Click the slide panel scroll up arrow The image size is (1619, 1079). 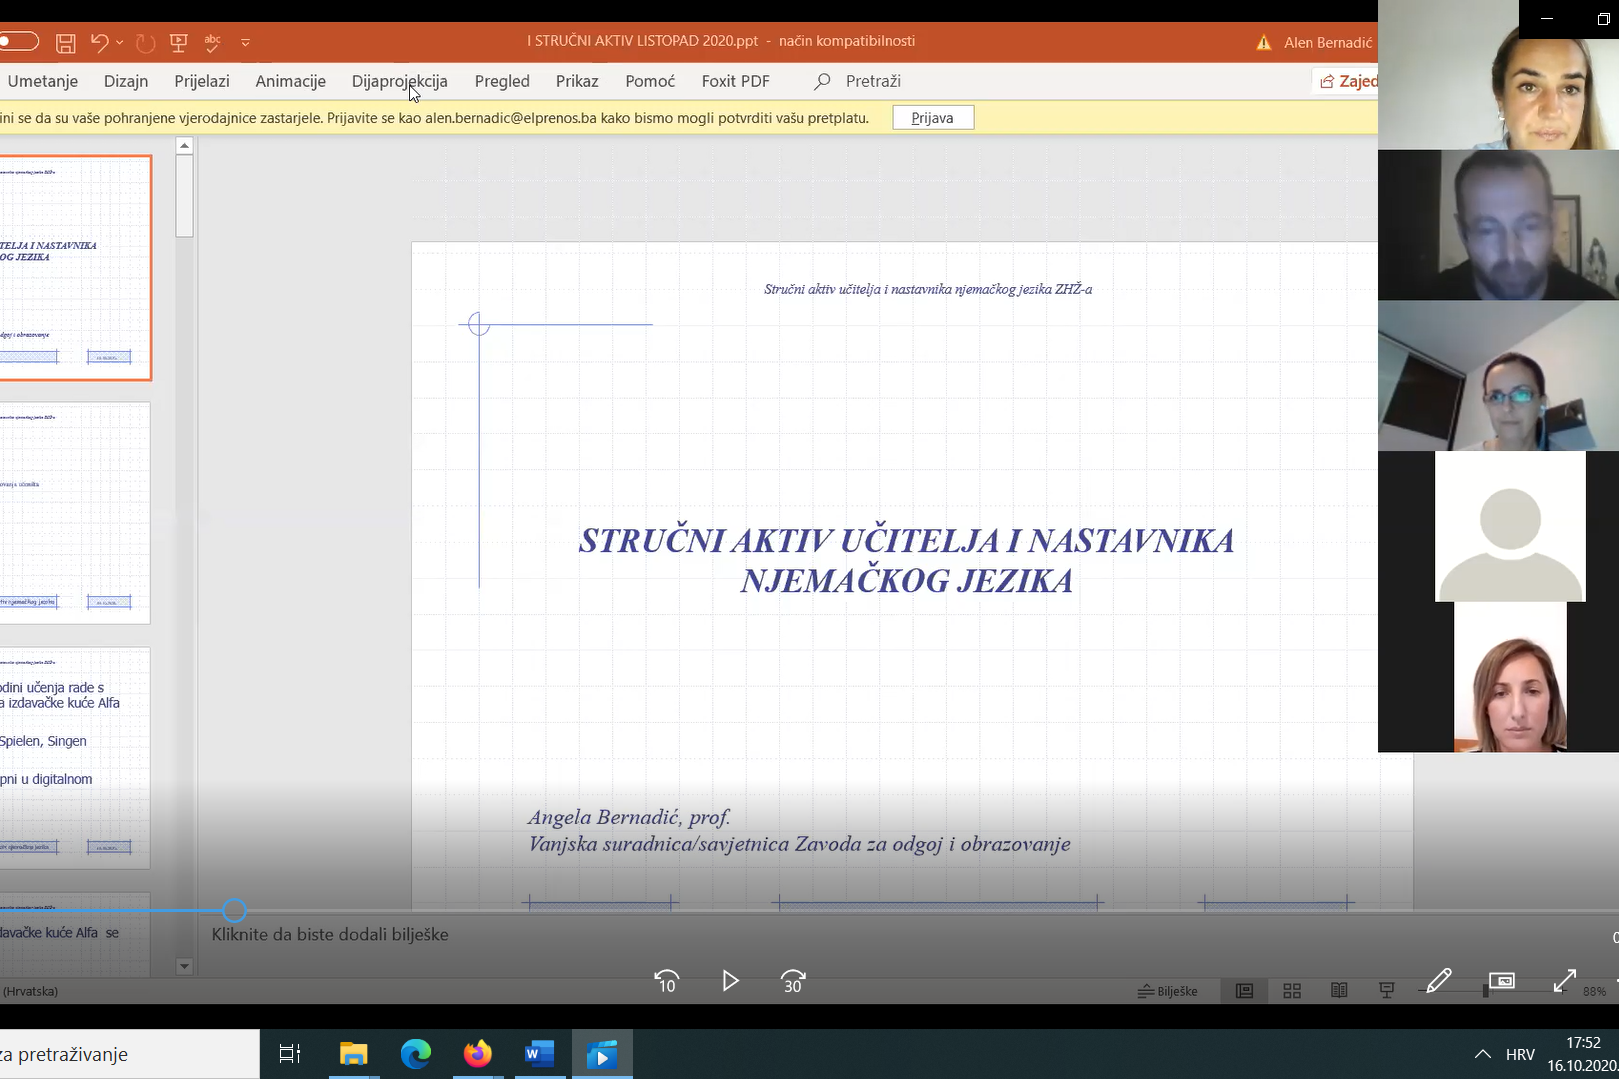pos(184,146)
